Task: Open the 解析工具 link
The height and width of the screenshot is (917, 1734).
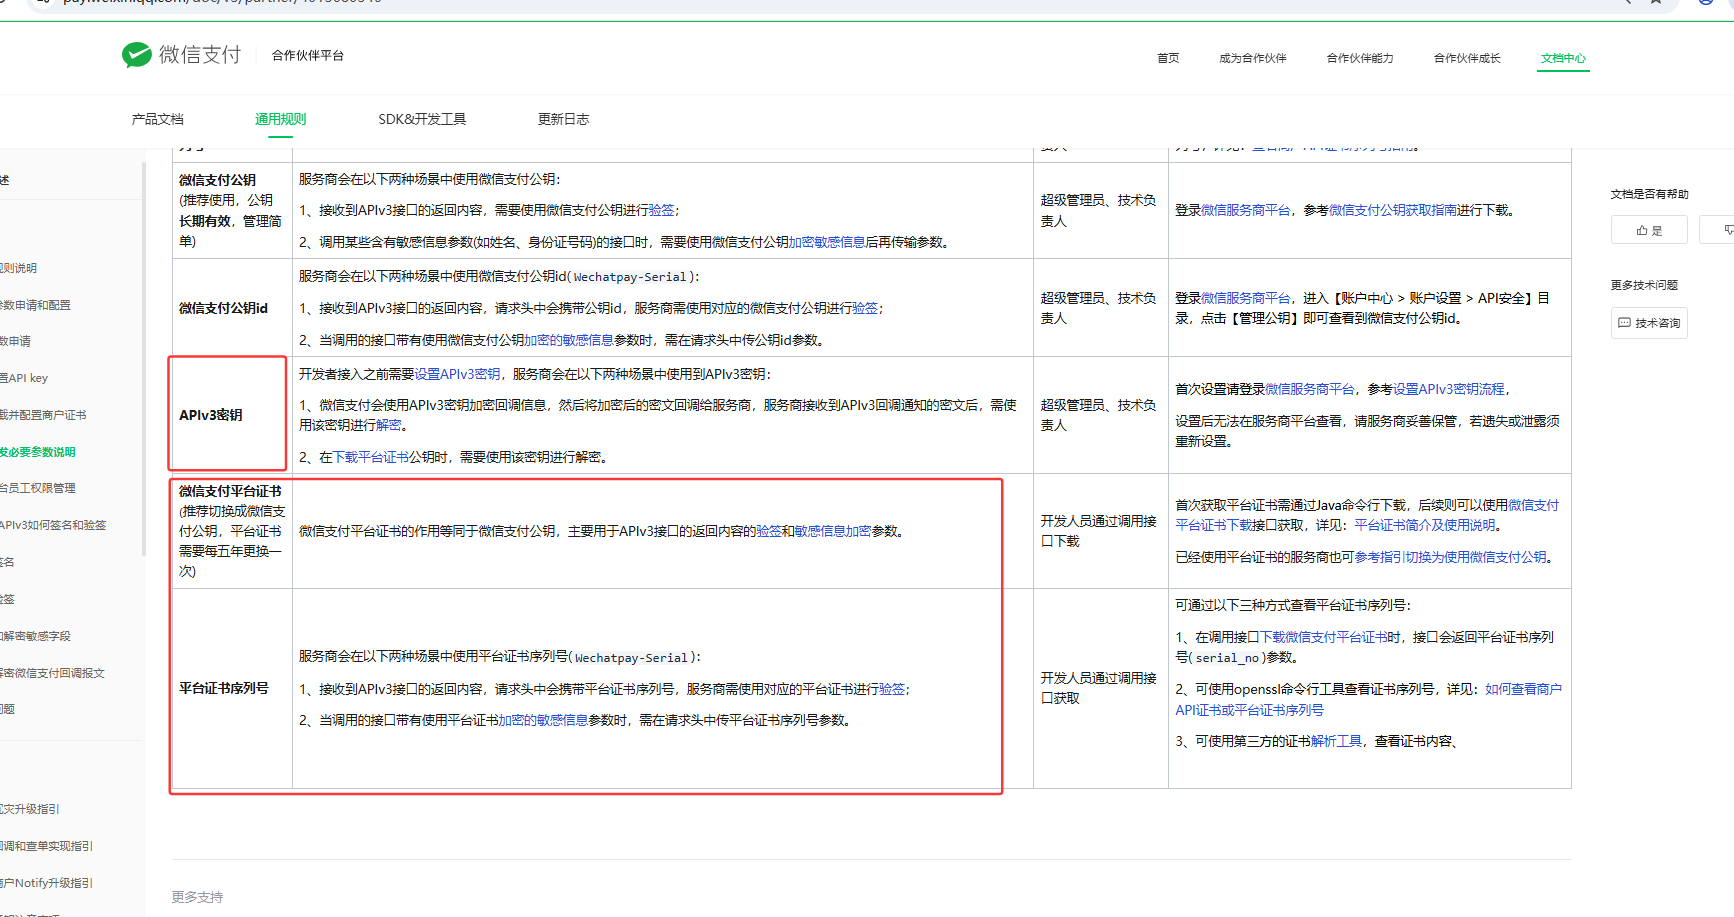Action: [1336, 741]
